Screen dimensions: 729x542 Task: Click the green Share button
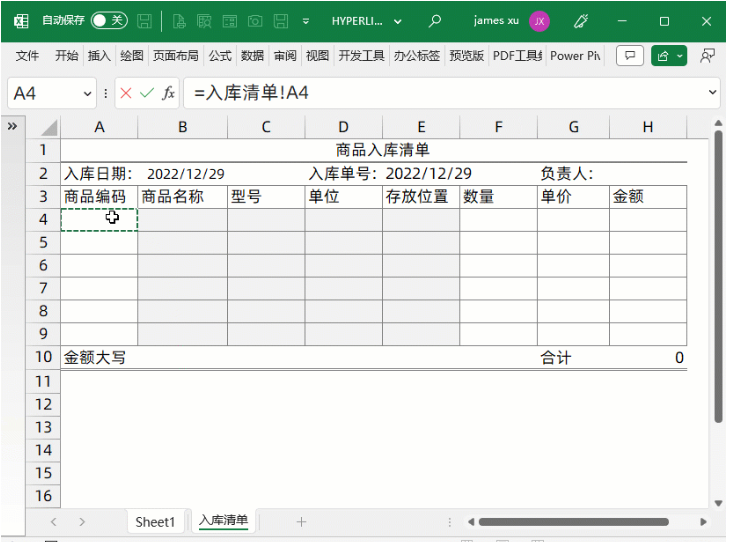click(669, 56)
